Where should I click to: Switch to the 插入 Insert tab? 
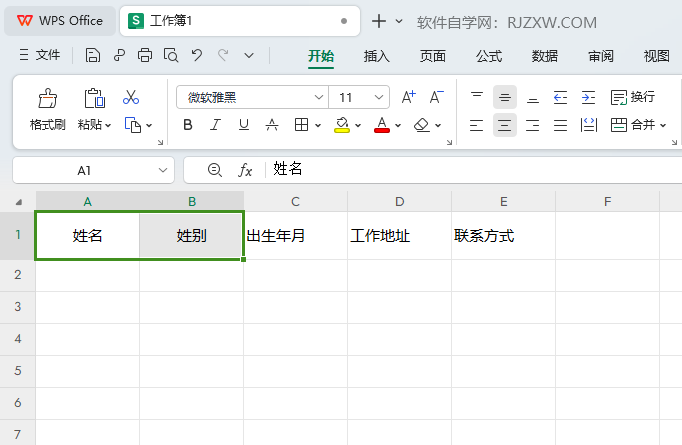[377, 56]
